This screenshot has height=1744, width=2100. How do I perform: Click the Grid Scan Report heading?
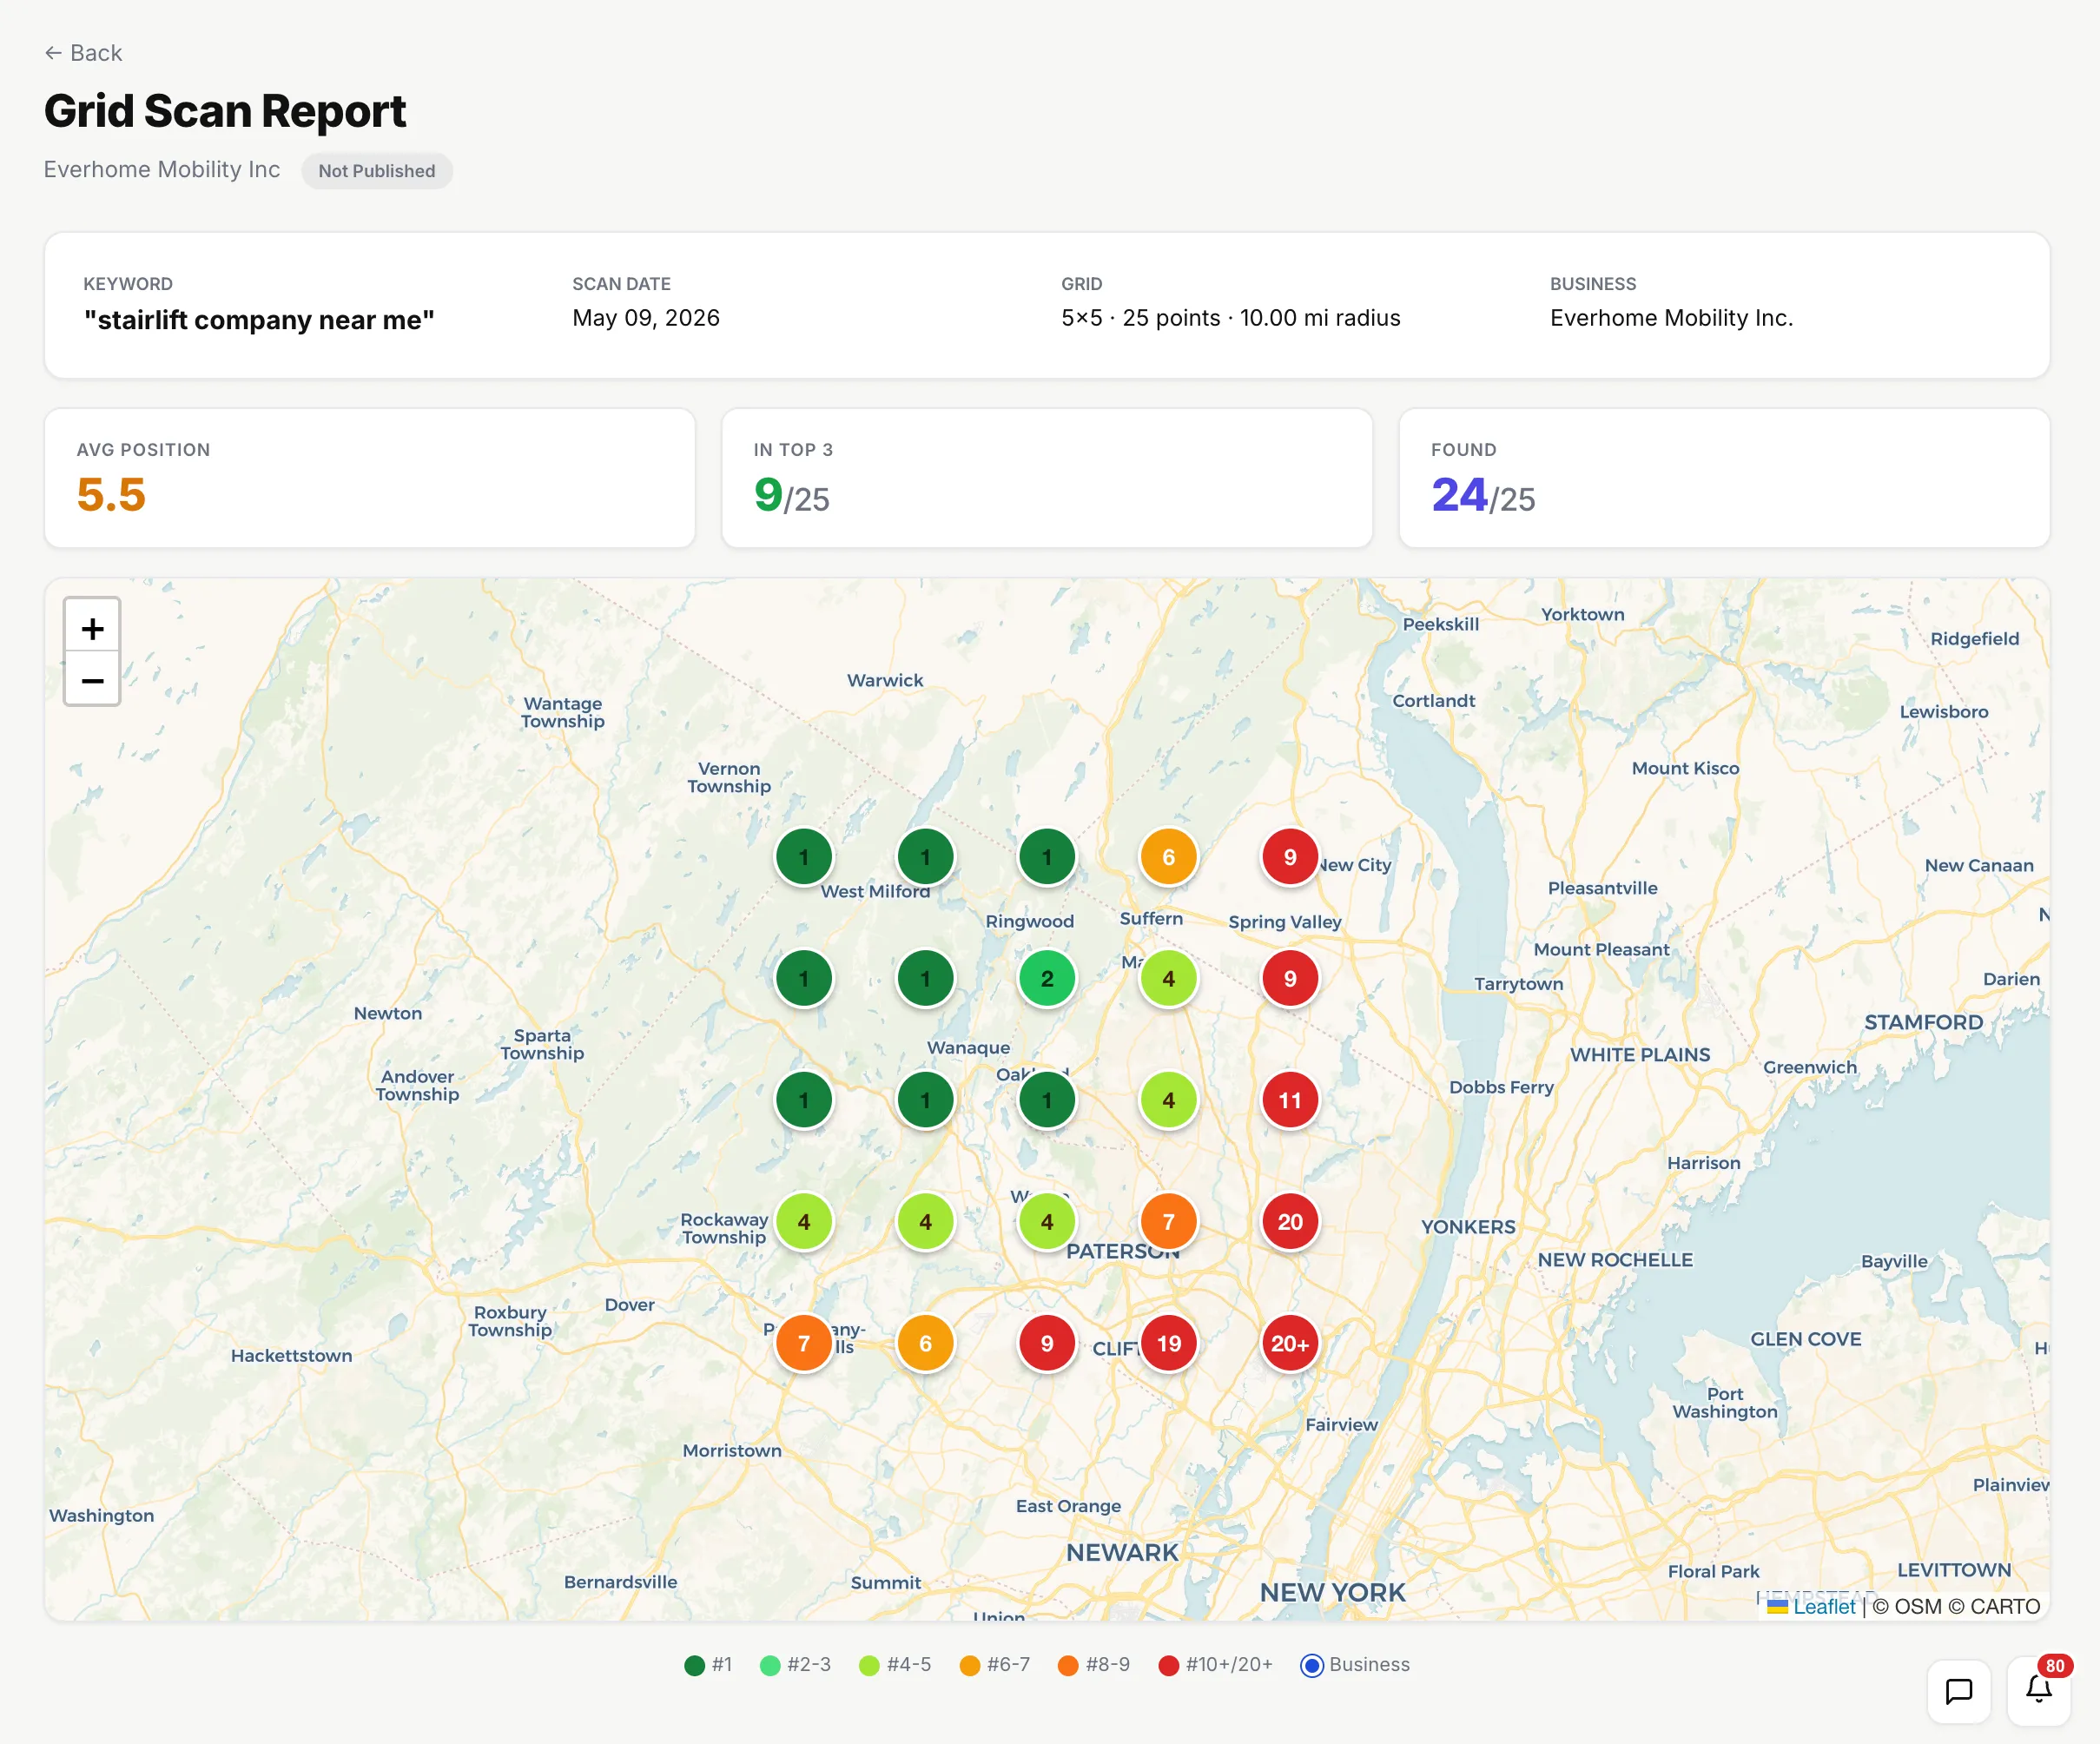(x=225, y=111)
